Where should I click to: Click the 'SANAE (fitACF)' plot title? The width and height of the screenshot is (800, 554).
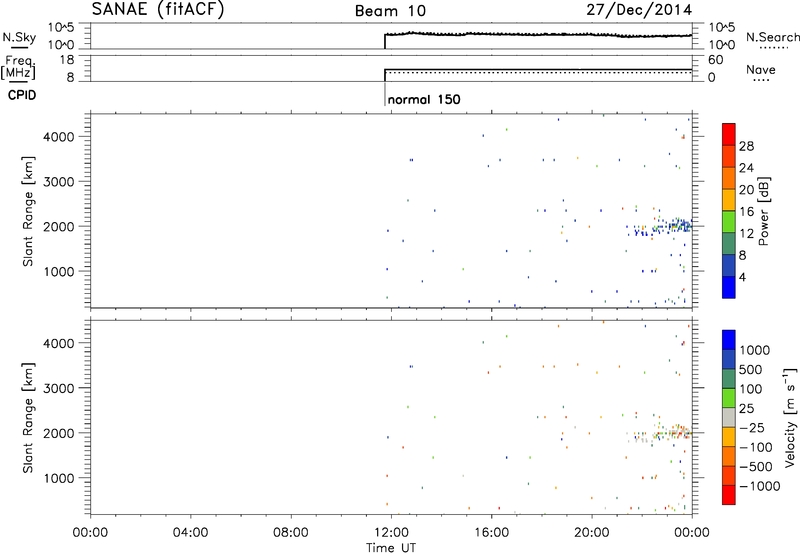coord(158,9)
